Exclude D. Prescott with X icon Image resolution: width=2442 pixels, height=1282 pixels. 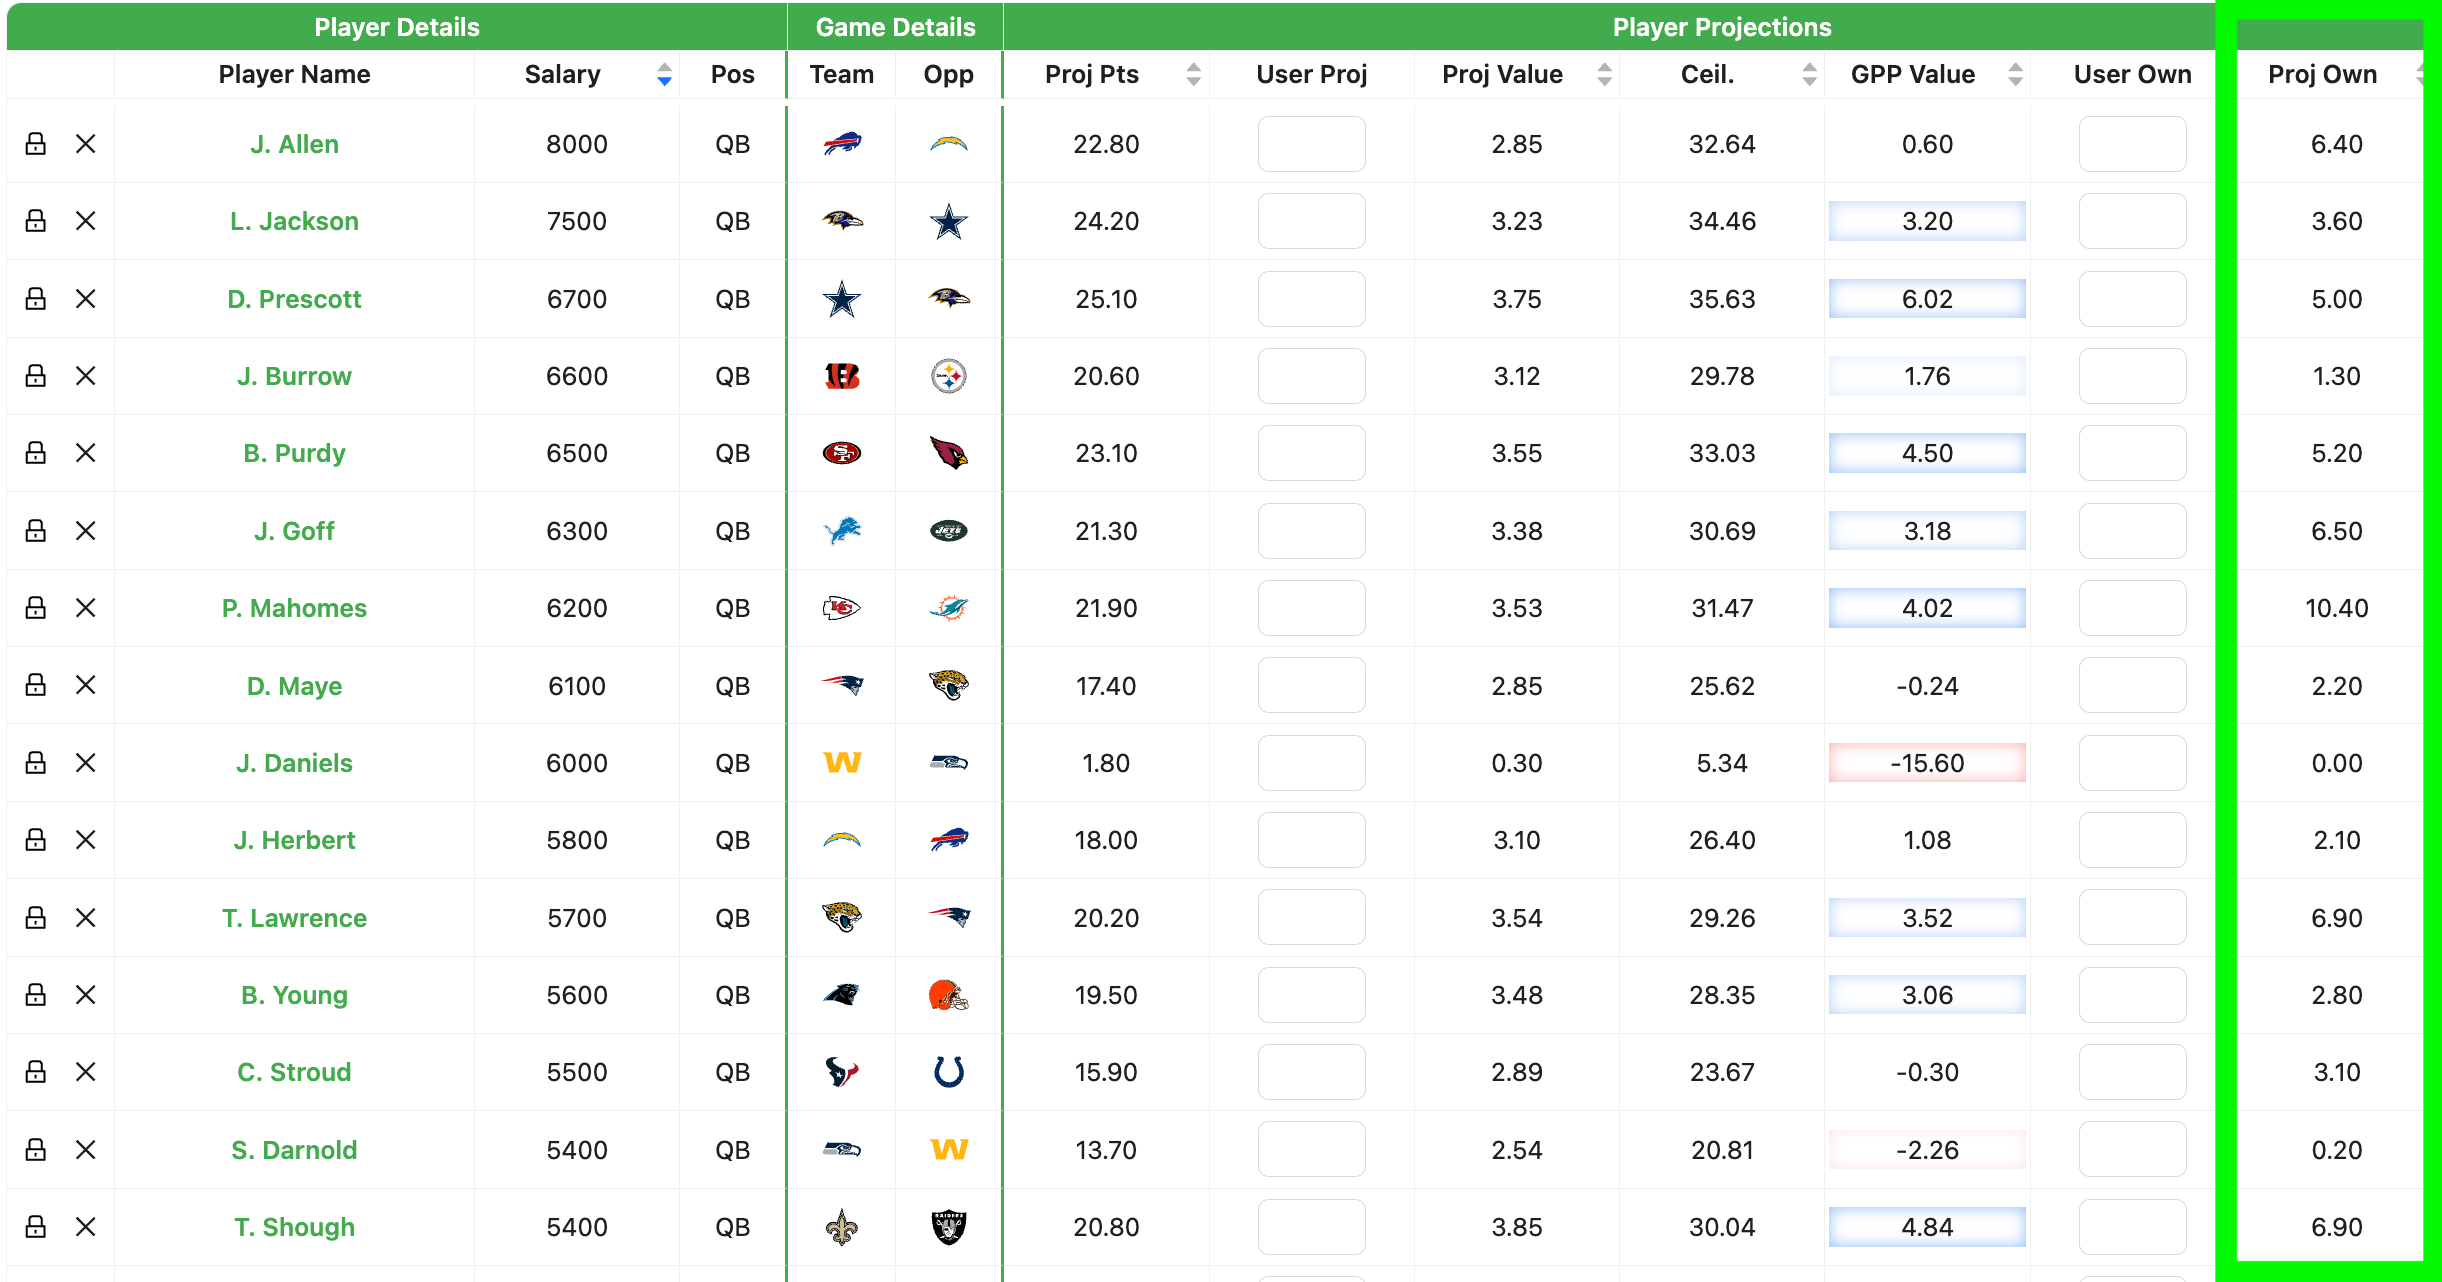pyautogui.click(x=86, y=299)
